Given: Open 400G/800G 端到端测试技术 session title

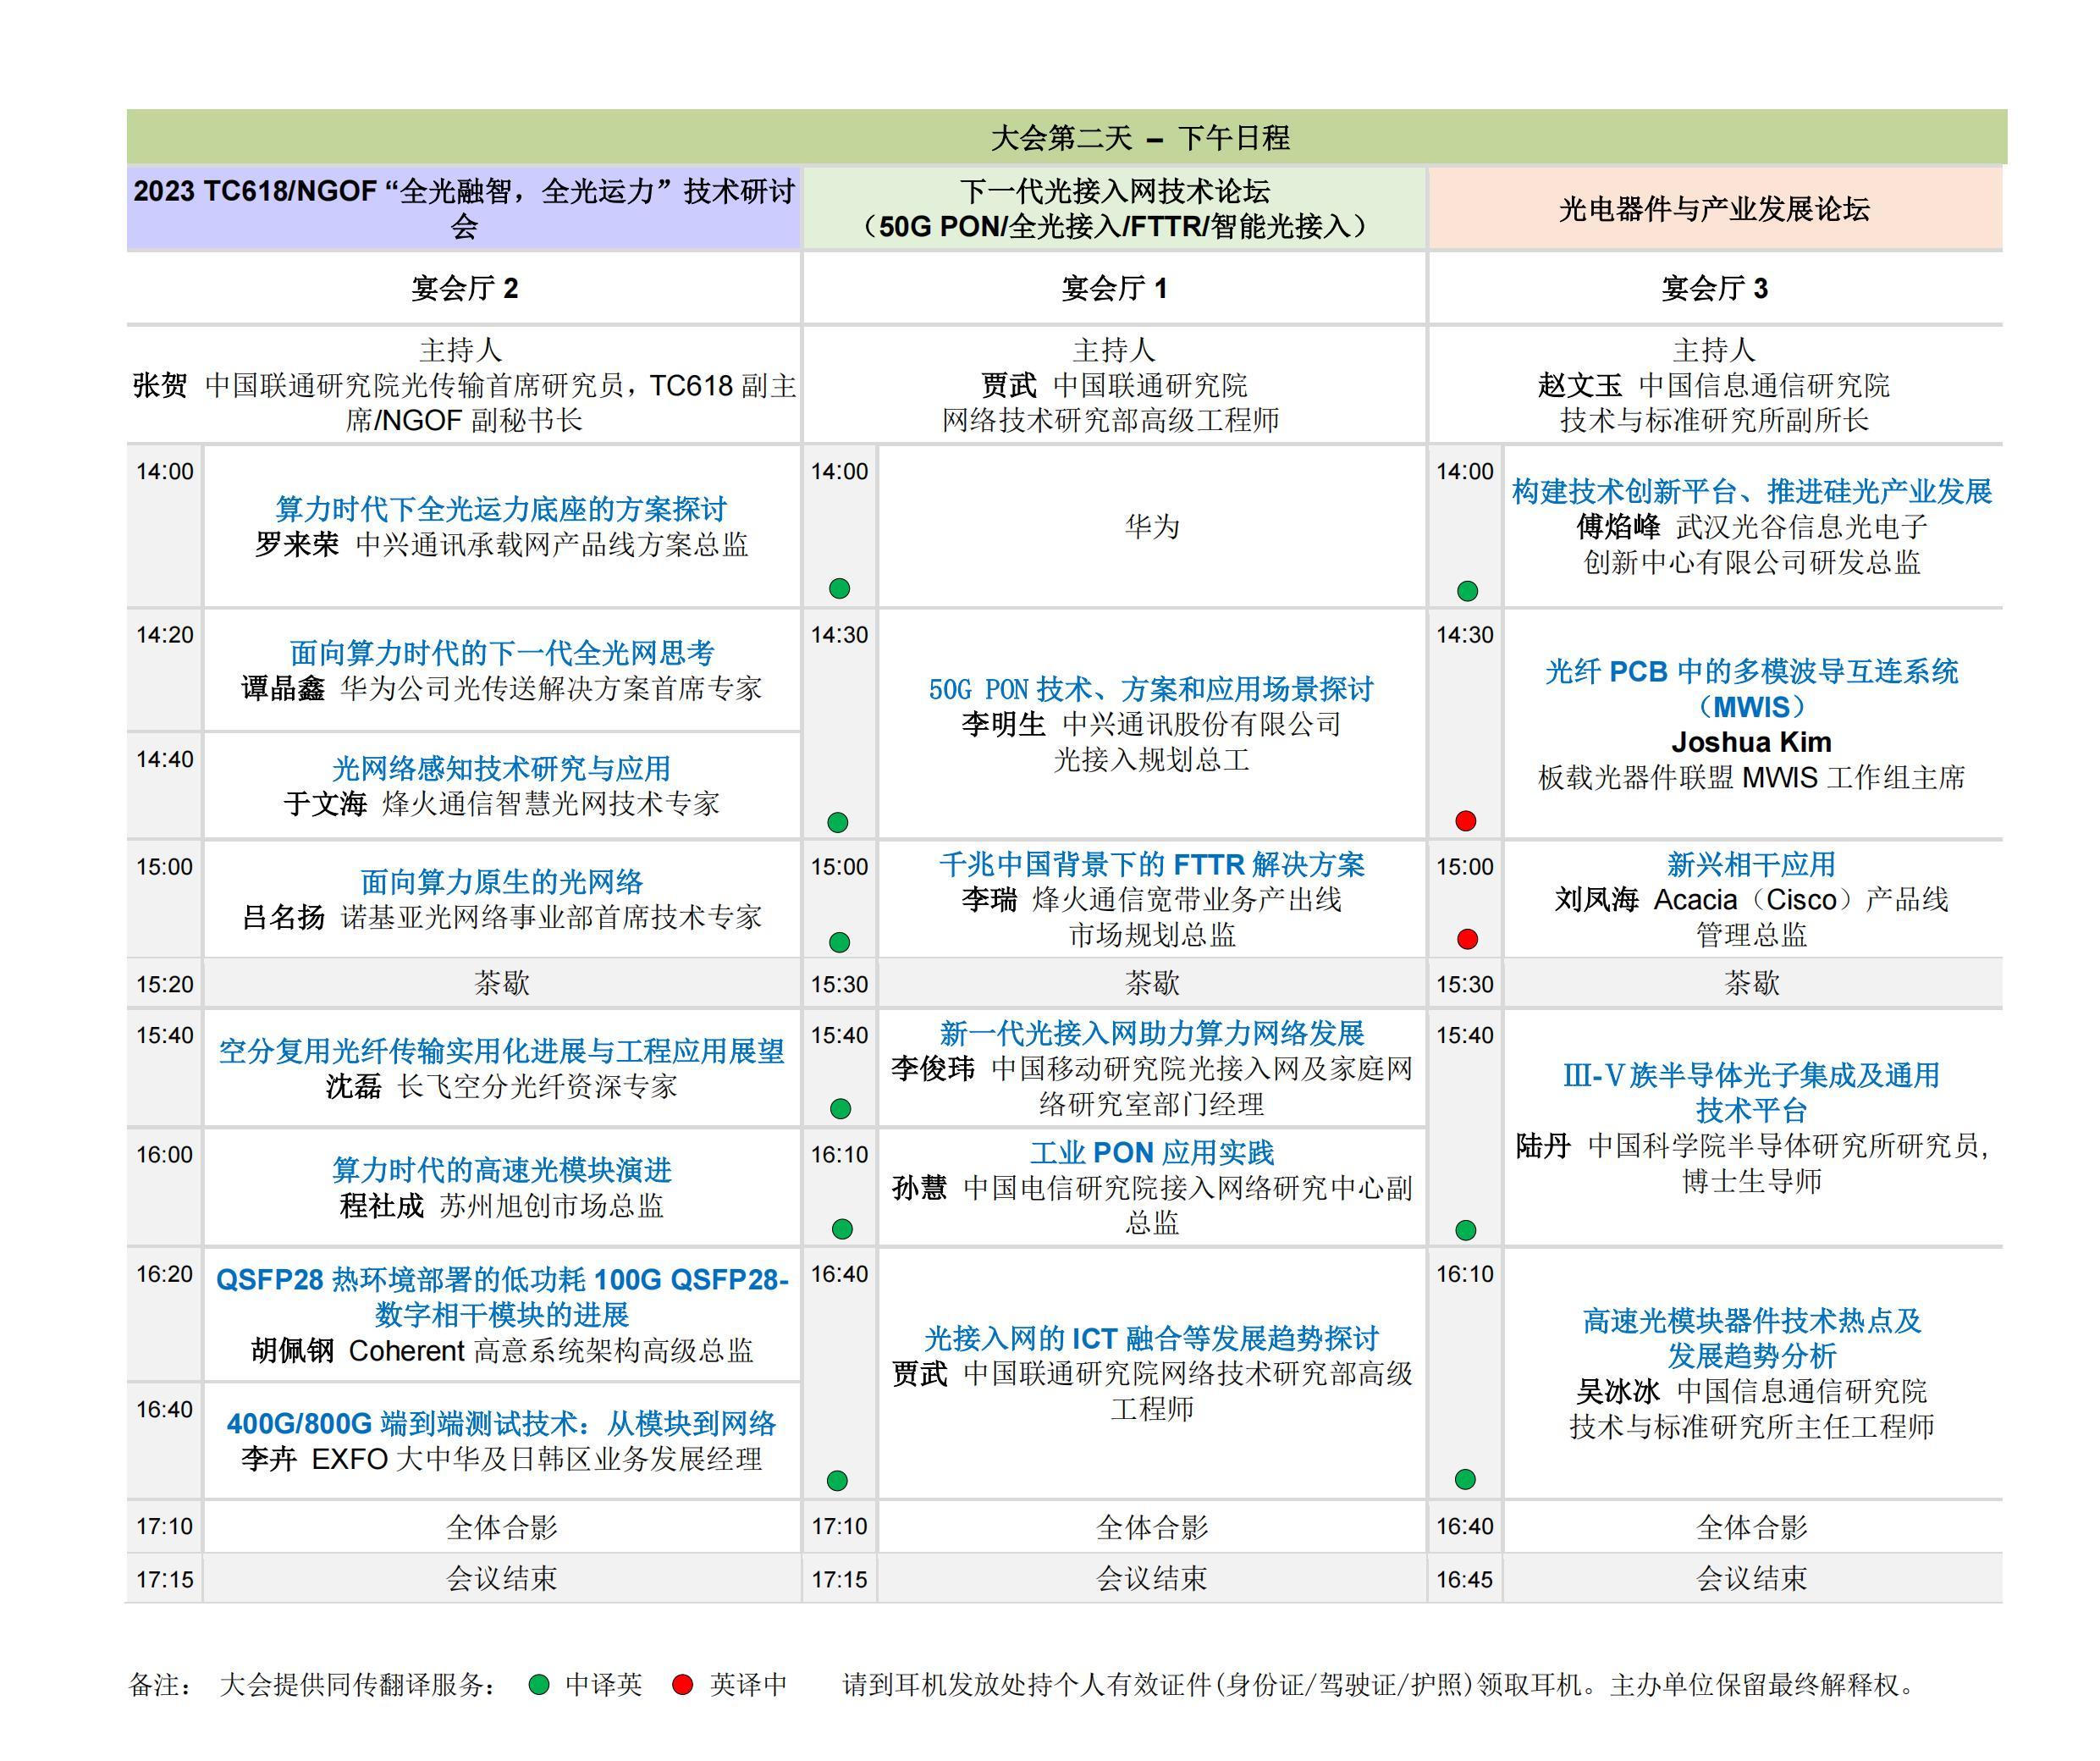Looking at the screenshot, I should point(501,1423).
